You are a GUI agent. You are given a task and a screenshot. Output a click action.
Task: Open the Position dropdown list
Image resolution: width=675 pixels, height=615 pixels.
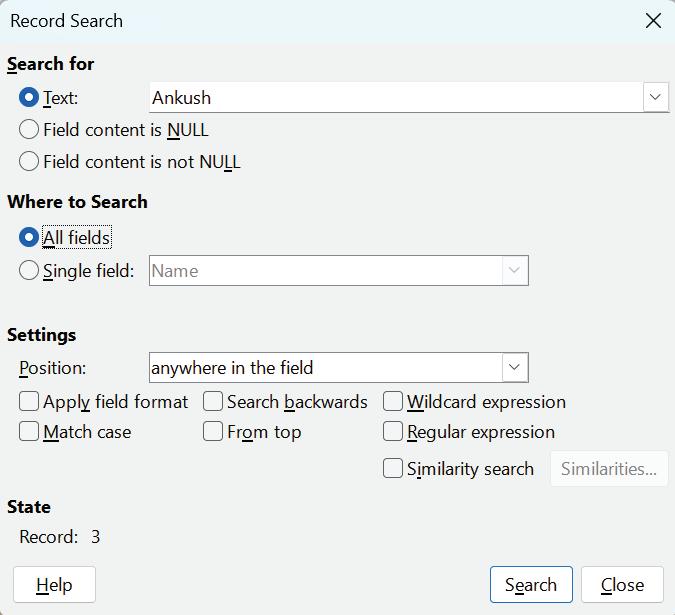pyautogui.click(x=514, y=367)
